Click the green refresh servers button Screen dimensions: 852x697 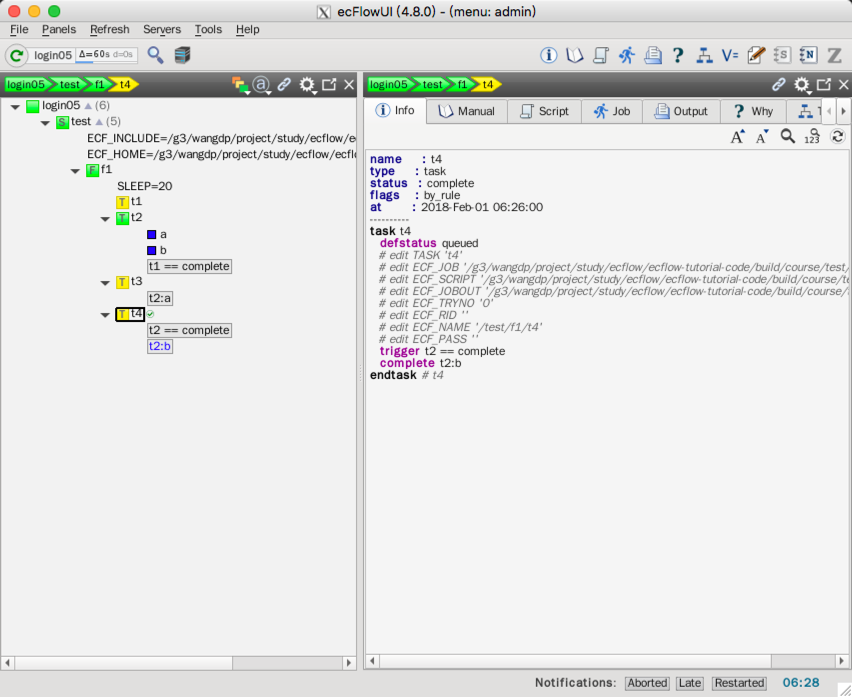[x=16, y=55]
